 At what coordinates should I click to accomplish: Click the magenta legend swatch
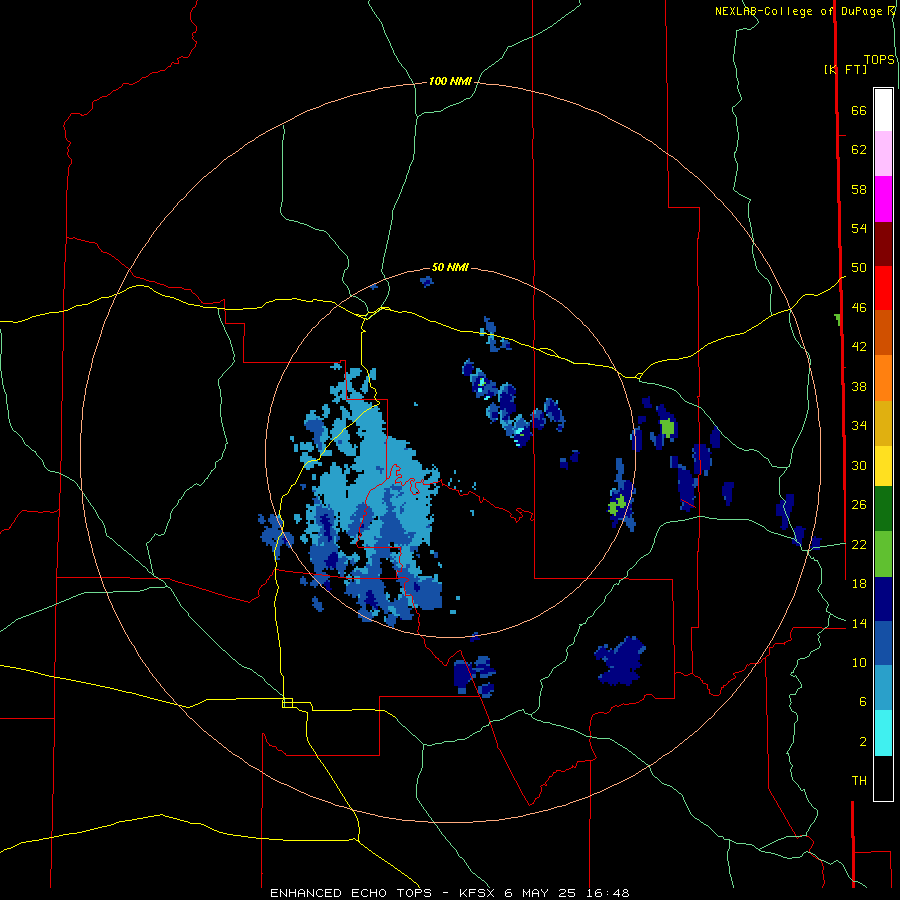tap(883, 199)
